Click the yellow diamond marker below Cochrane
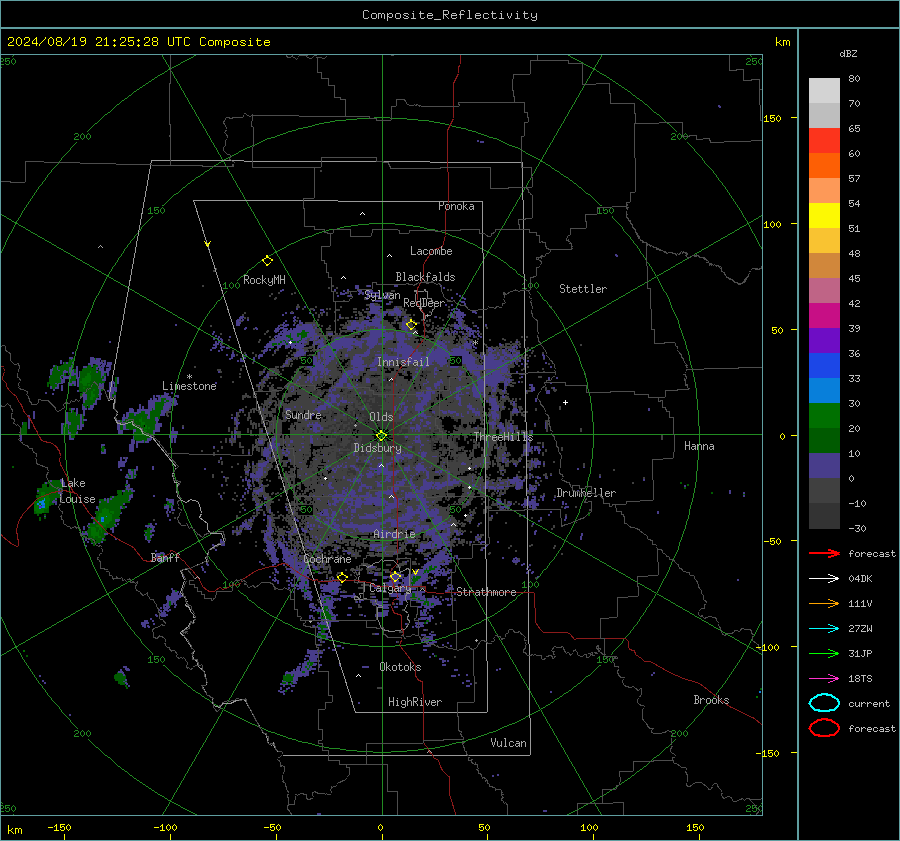Screen dimensions: 900x841 (342, 577)
